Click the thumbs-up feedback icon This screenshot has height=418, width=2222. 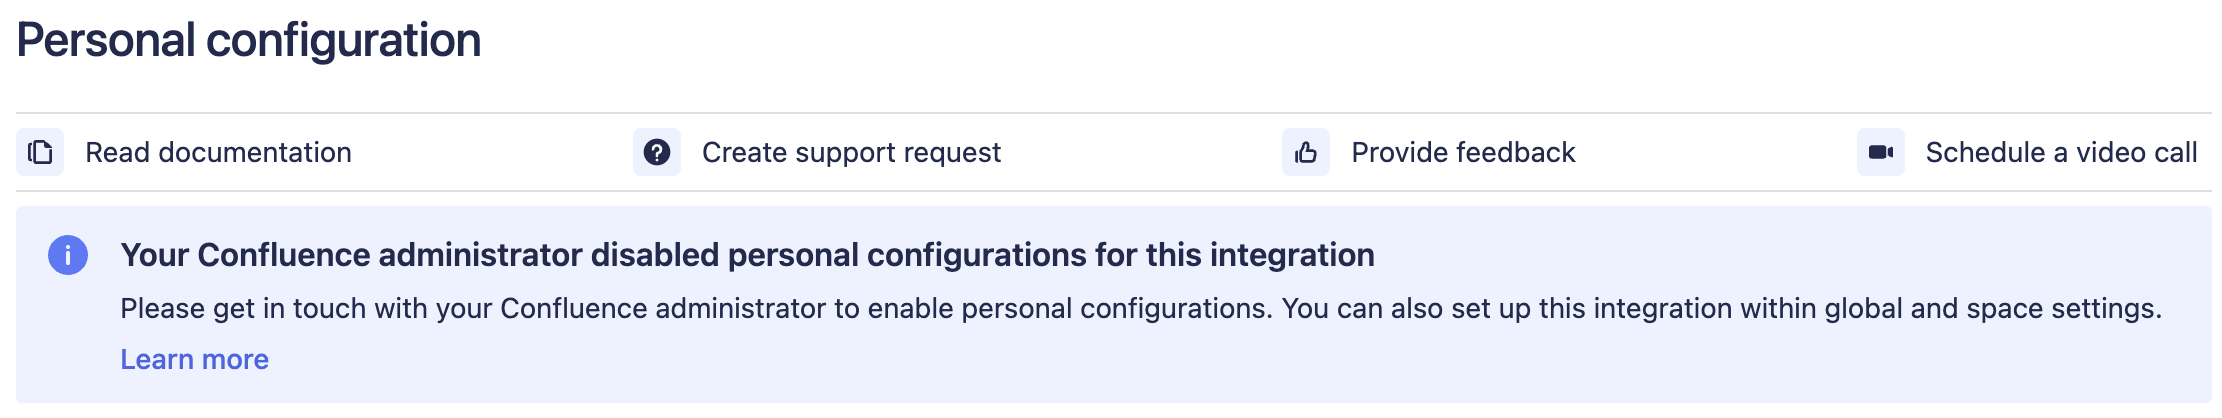point(1306,152)
